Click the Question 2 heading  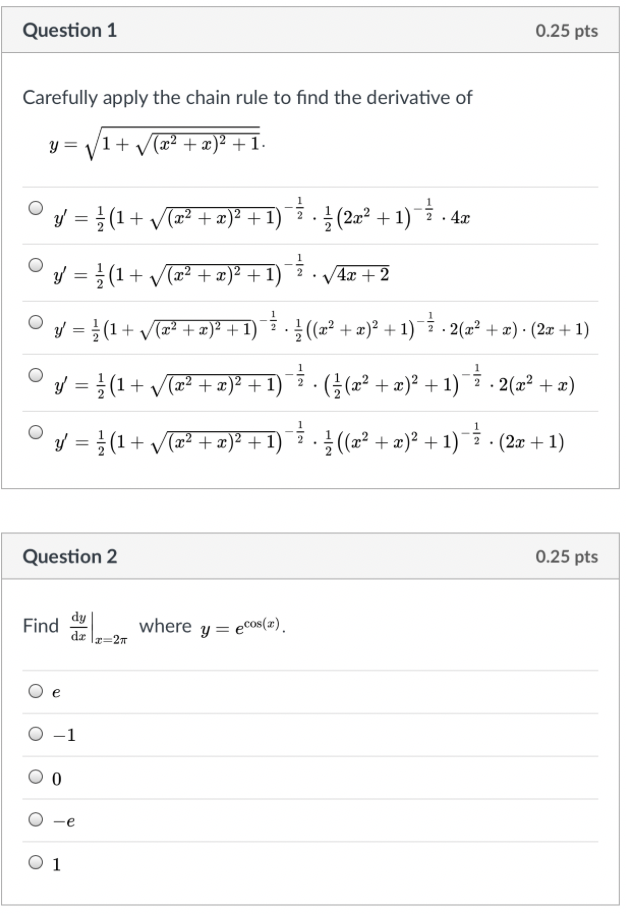pyautogui.click(x=70, y=557)
